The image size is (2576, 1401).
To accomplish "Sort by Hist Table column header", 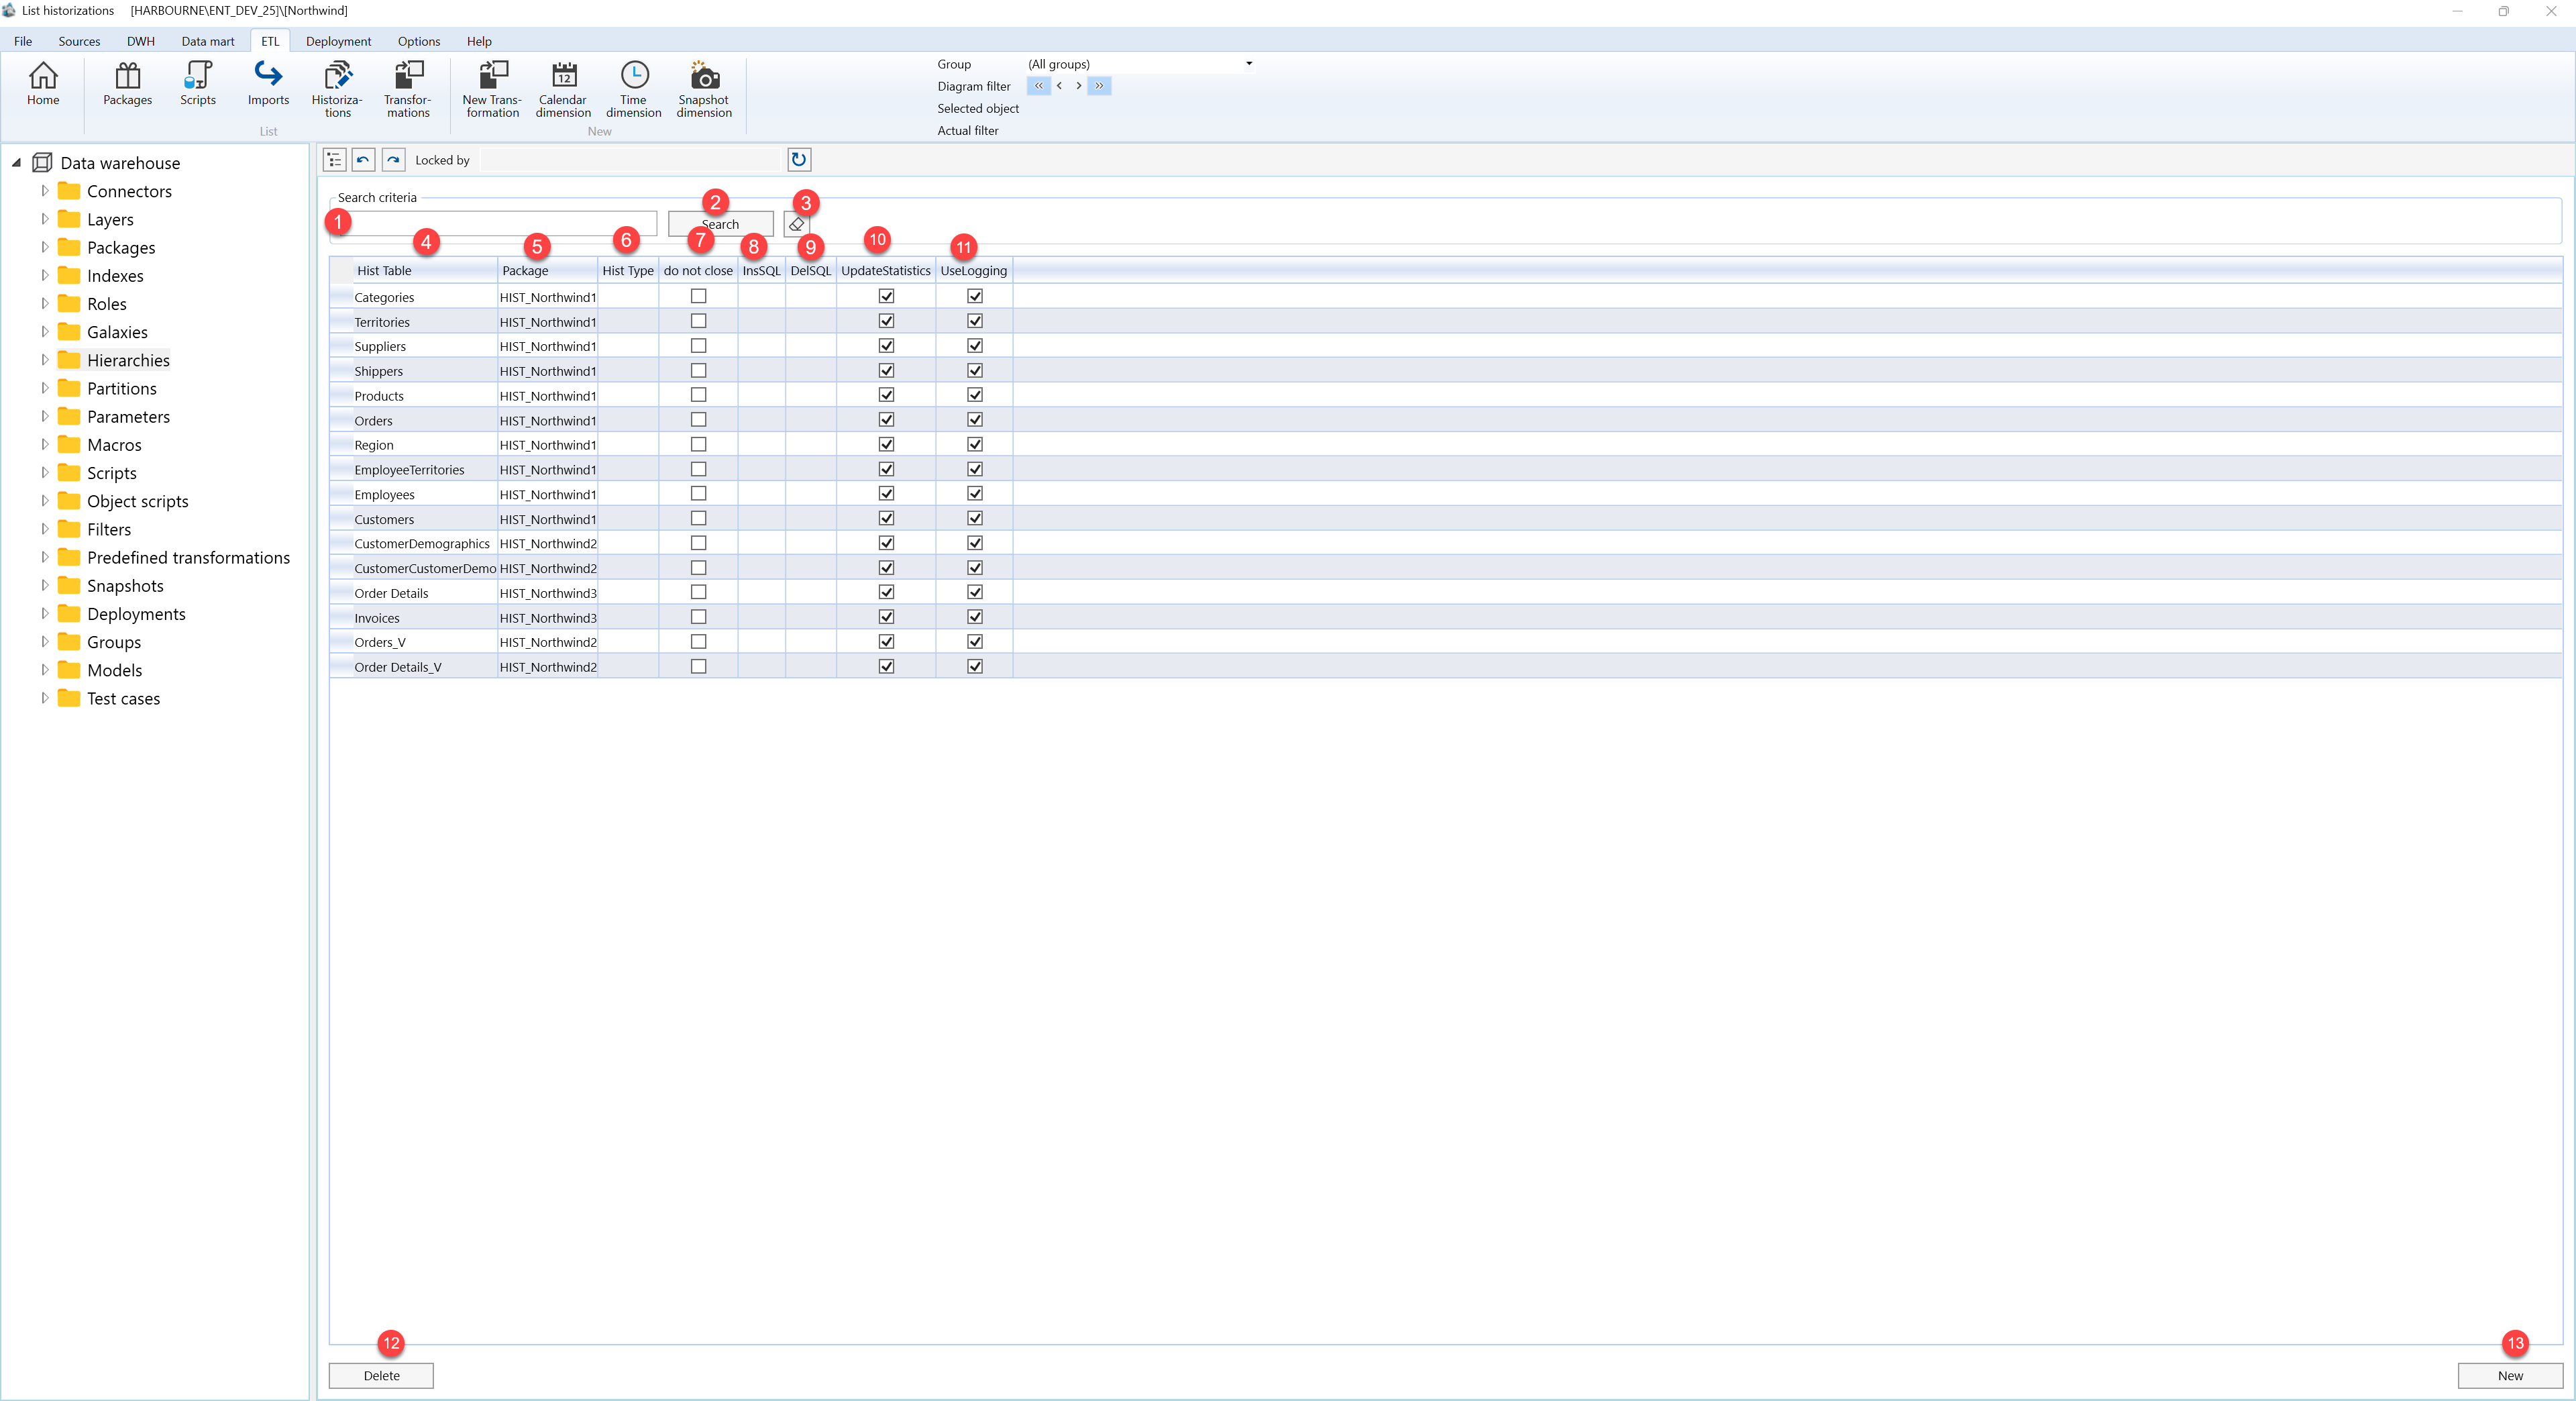I will pos(425,271).
